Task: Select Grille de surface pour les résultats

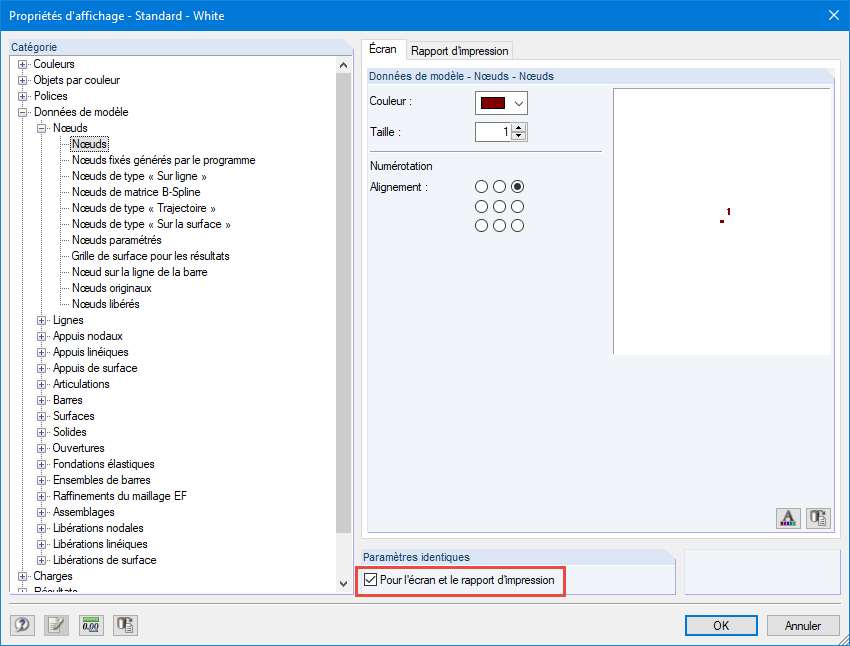Action: pos(150,256)
